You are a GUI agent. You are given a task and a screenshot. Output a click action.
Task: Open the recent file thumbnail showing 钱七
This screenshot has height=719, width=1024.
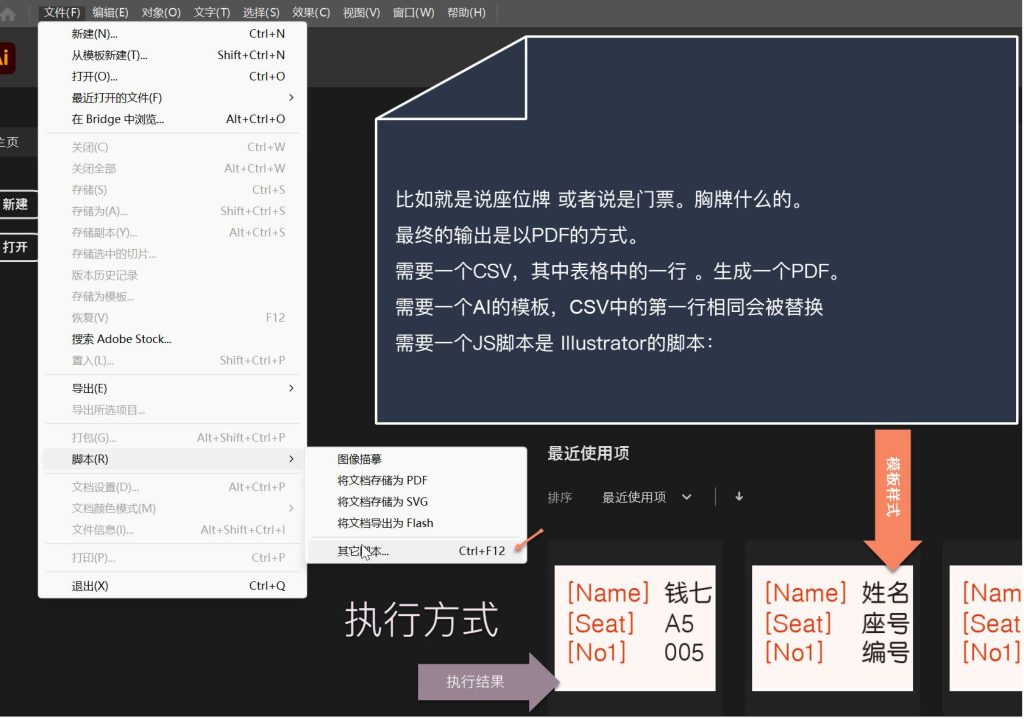pyautogui.click(x=635, y=625)
